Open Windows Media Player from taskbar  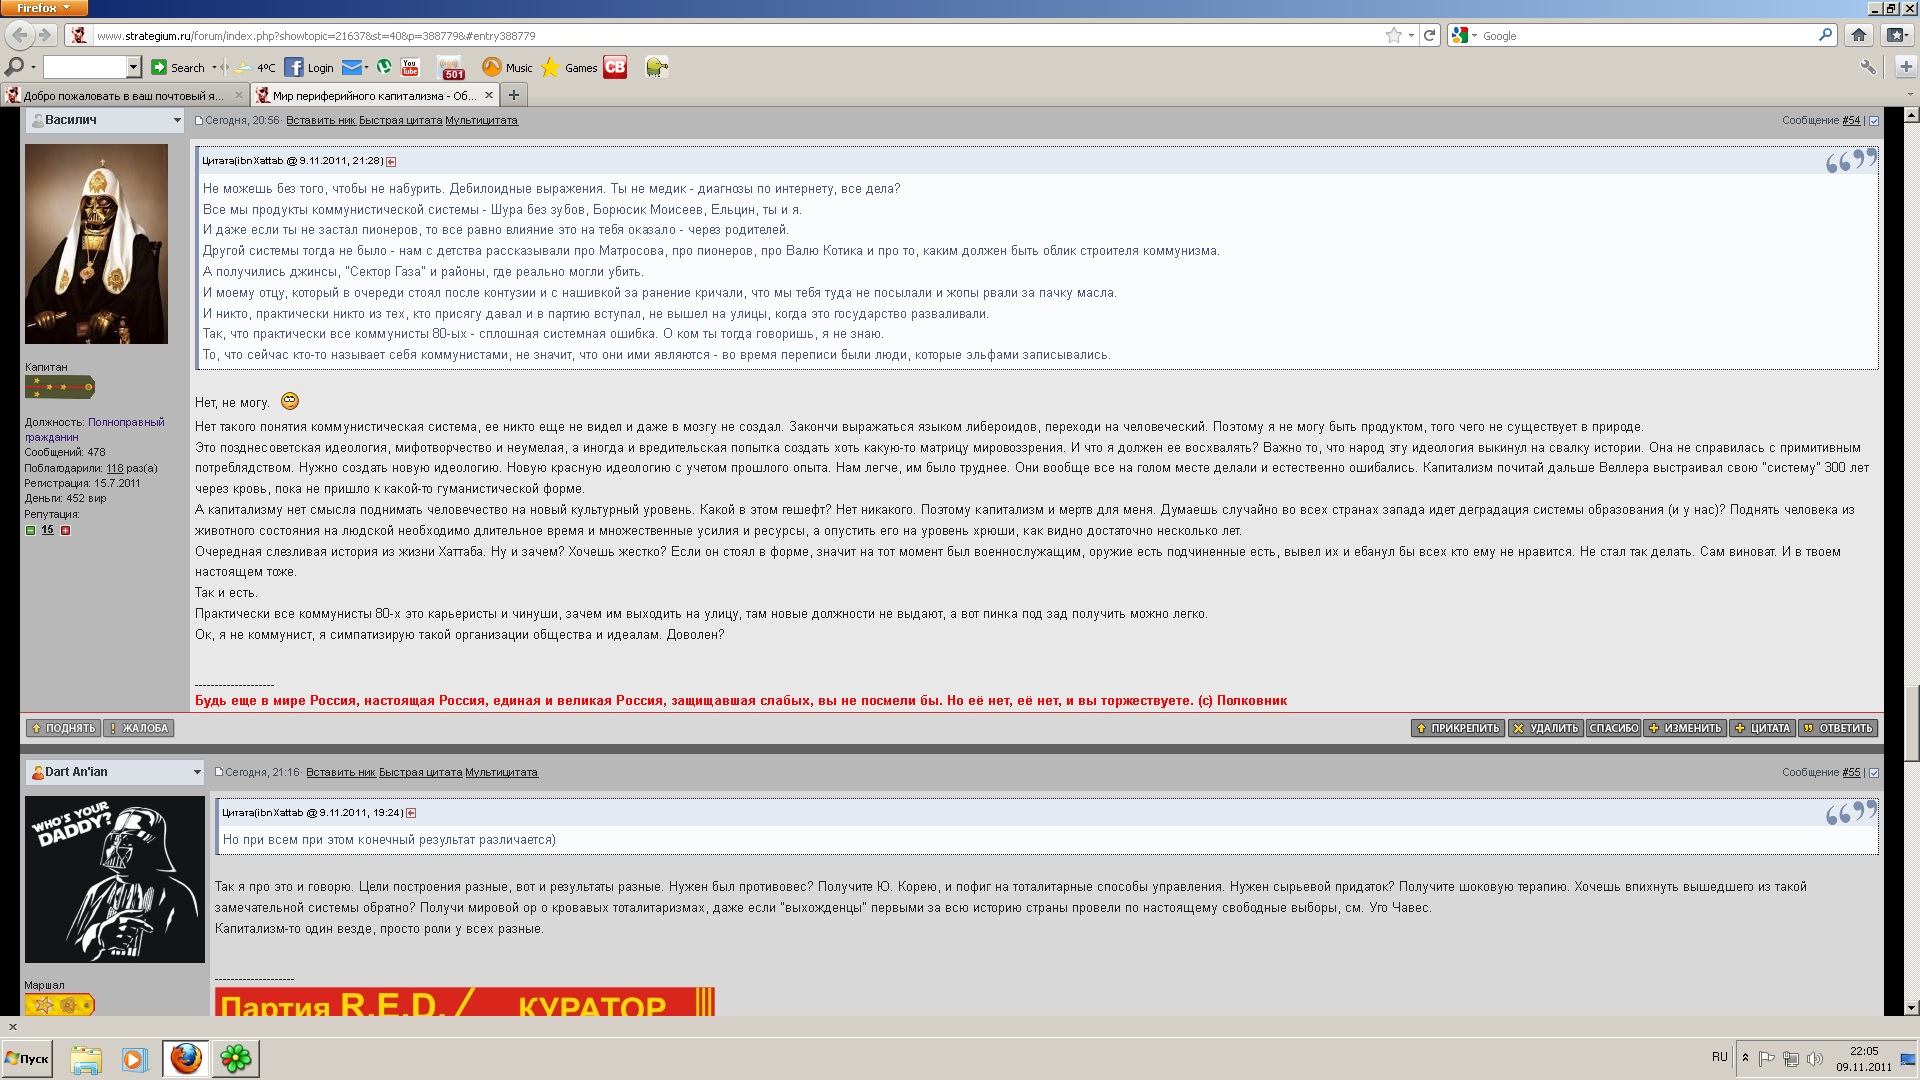(134, 1058)
